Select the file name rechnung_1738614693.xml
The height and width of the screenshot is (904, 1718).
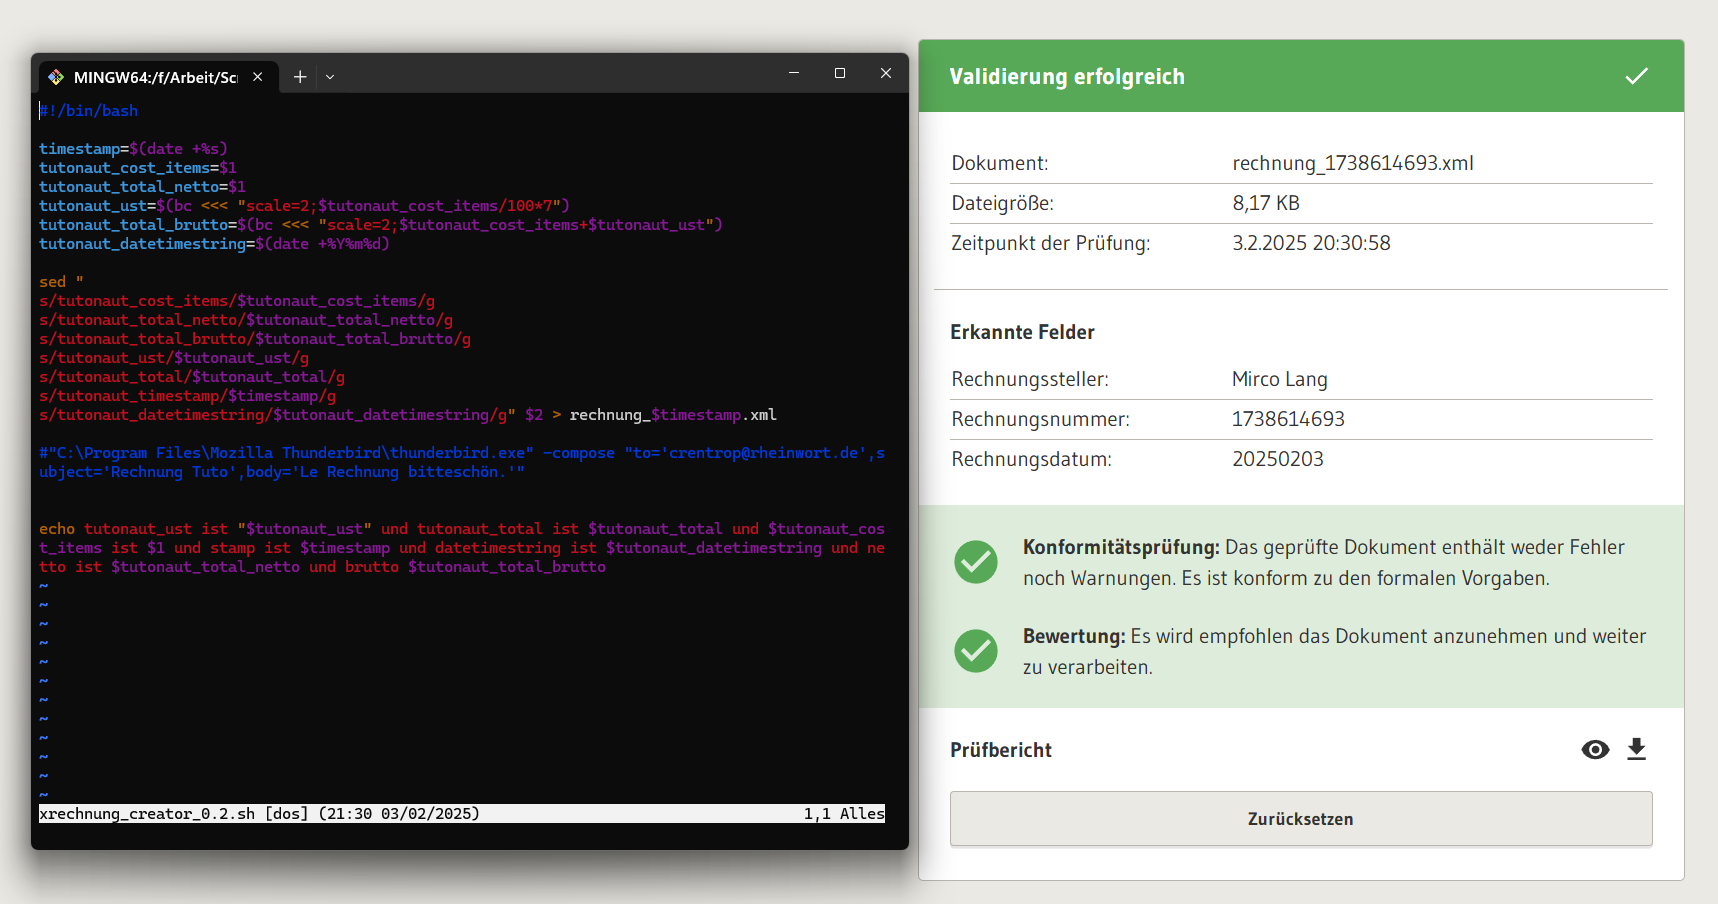coord(1353,163)
